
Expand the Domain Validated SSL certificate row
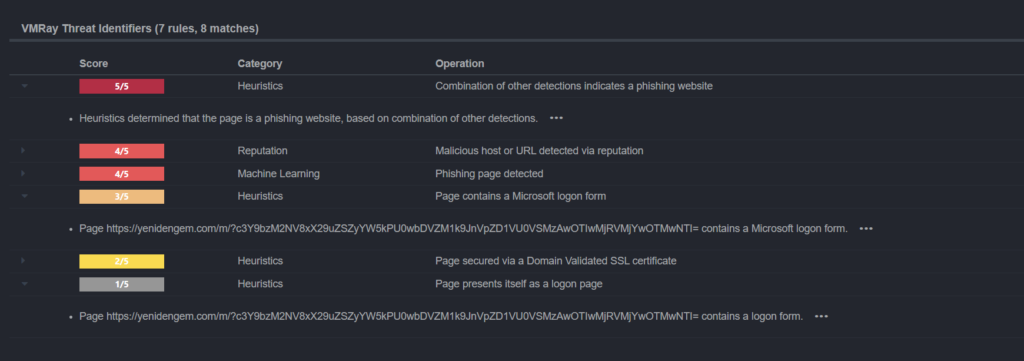(x=24, y=260)
